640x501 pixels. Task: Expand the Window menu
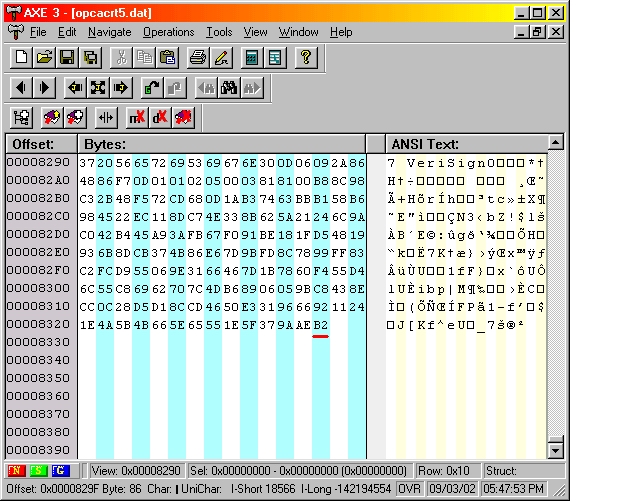[x=298, y=32]
